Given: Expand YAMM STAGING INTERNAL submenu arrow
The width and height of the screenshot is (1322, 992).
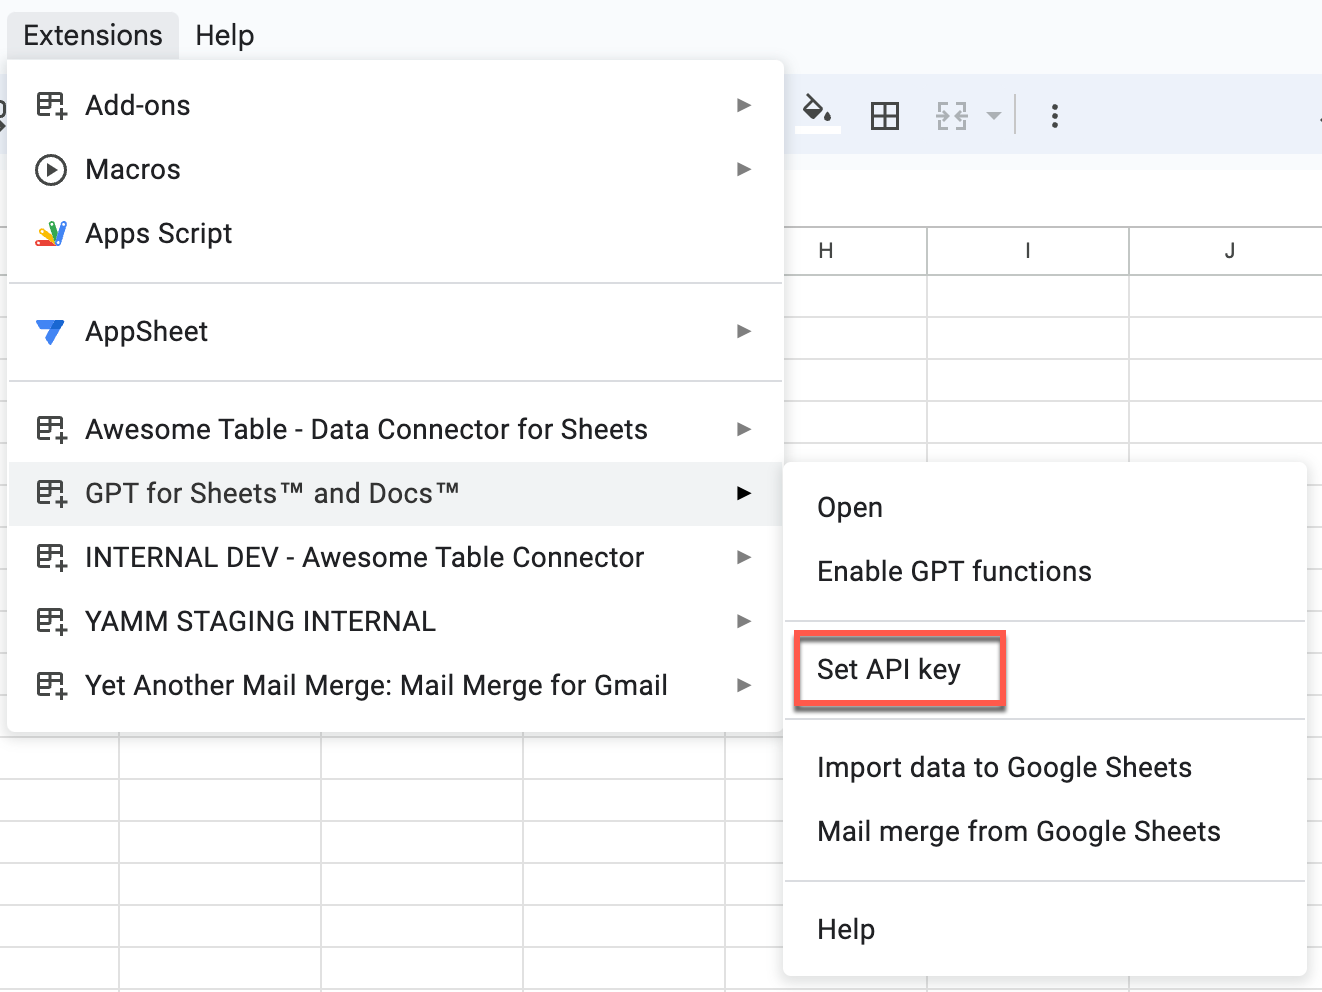Looking at the screenshot, I should click(x=743, y=621).
